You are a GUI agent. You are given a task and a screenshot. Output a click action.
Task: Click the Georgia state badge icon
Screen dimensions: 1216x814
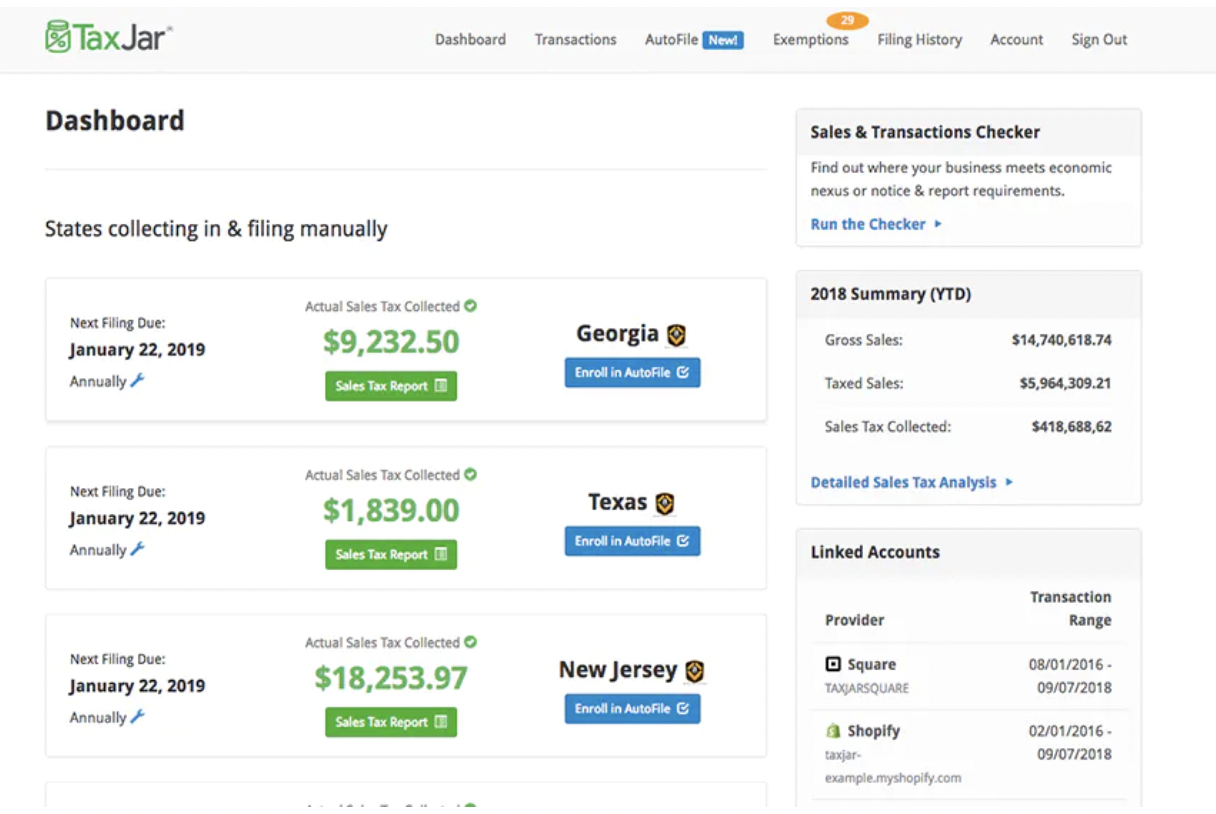pos(677,335)
